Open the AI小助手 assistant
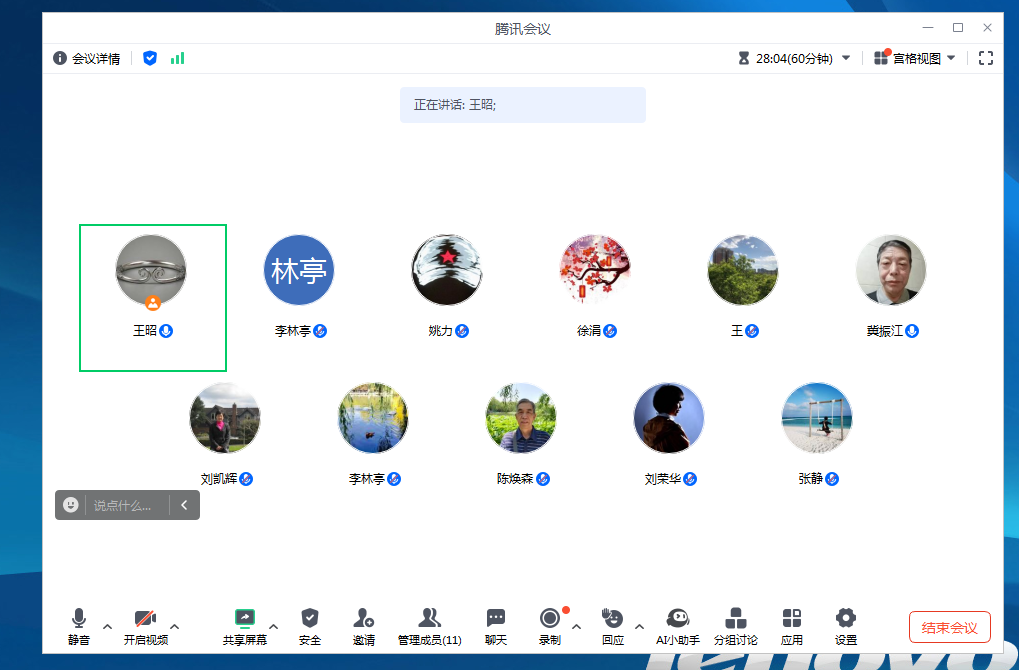The width and height of the screenshot is (1019, 670). (x=677, y=618)
